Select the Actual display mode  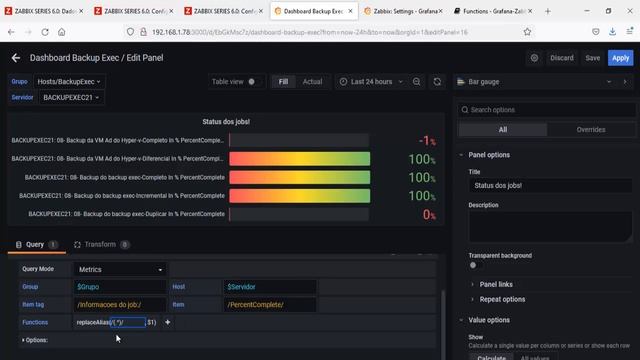pyautogui.click(x=312, y=82)
